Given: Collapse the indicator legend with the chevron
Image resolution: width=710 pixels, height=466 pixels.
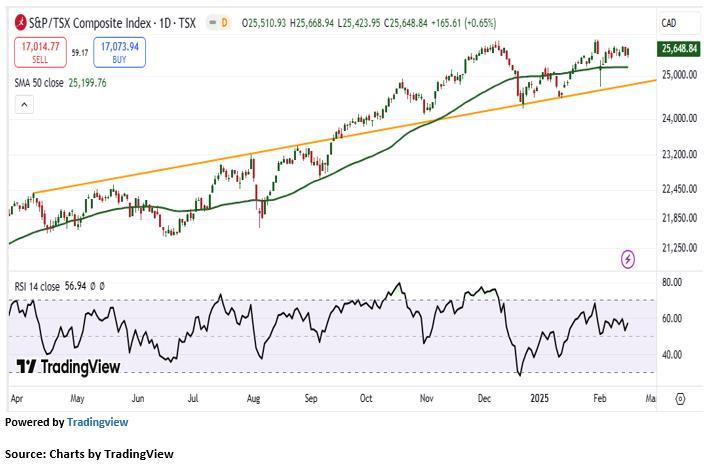Looking at the screenshot, I should tap(209, 22).
